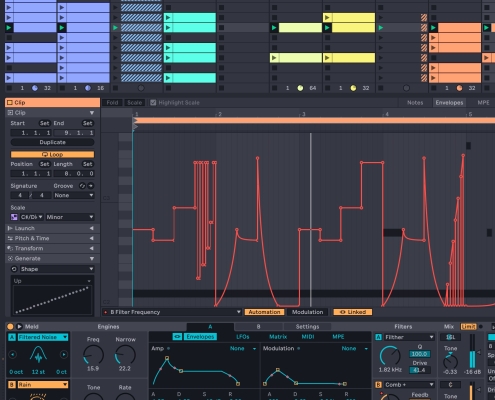Open the C#/Db root note dropdown

coord(31,217)
